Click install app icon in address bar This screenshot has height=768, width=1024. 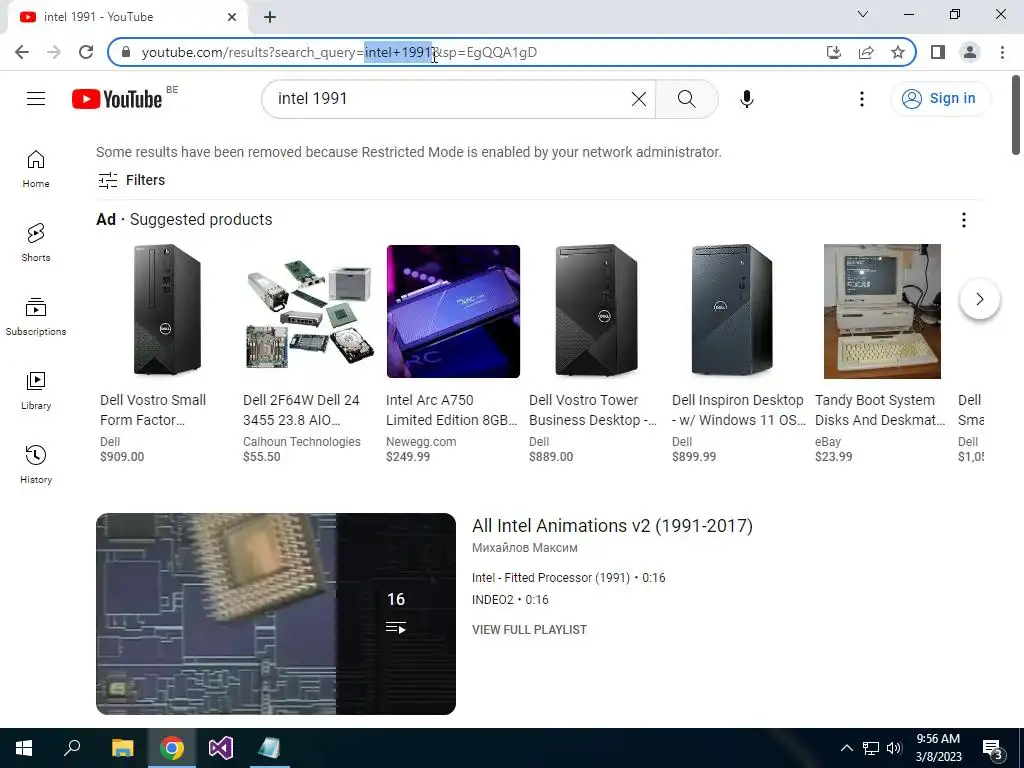[834, 52]
